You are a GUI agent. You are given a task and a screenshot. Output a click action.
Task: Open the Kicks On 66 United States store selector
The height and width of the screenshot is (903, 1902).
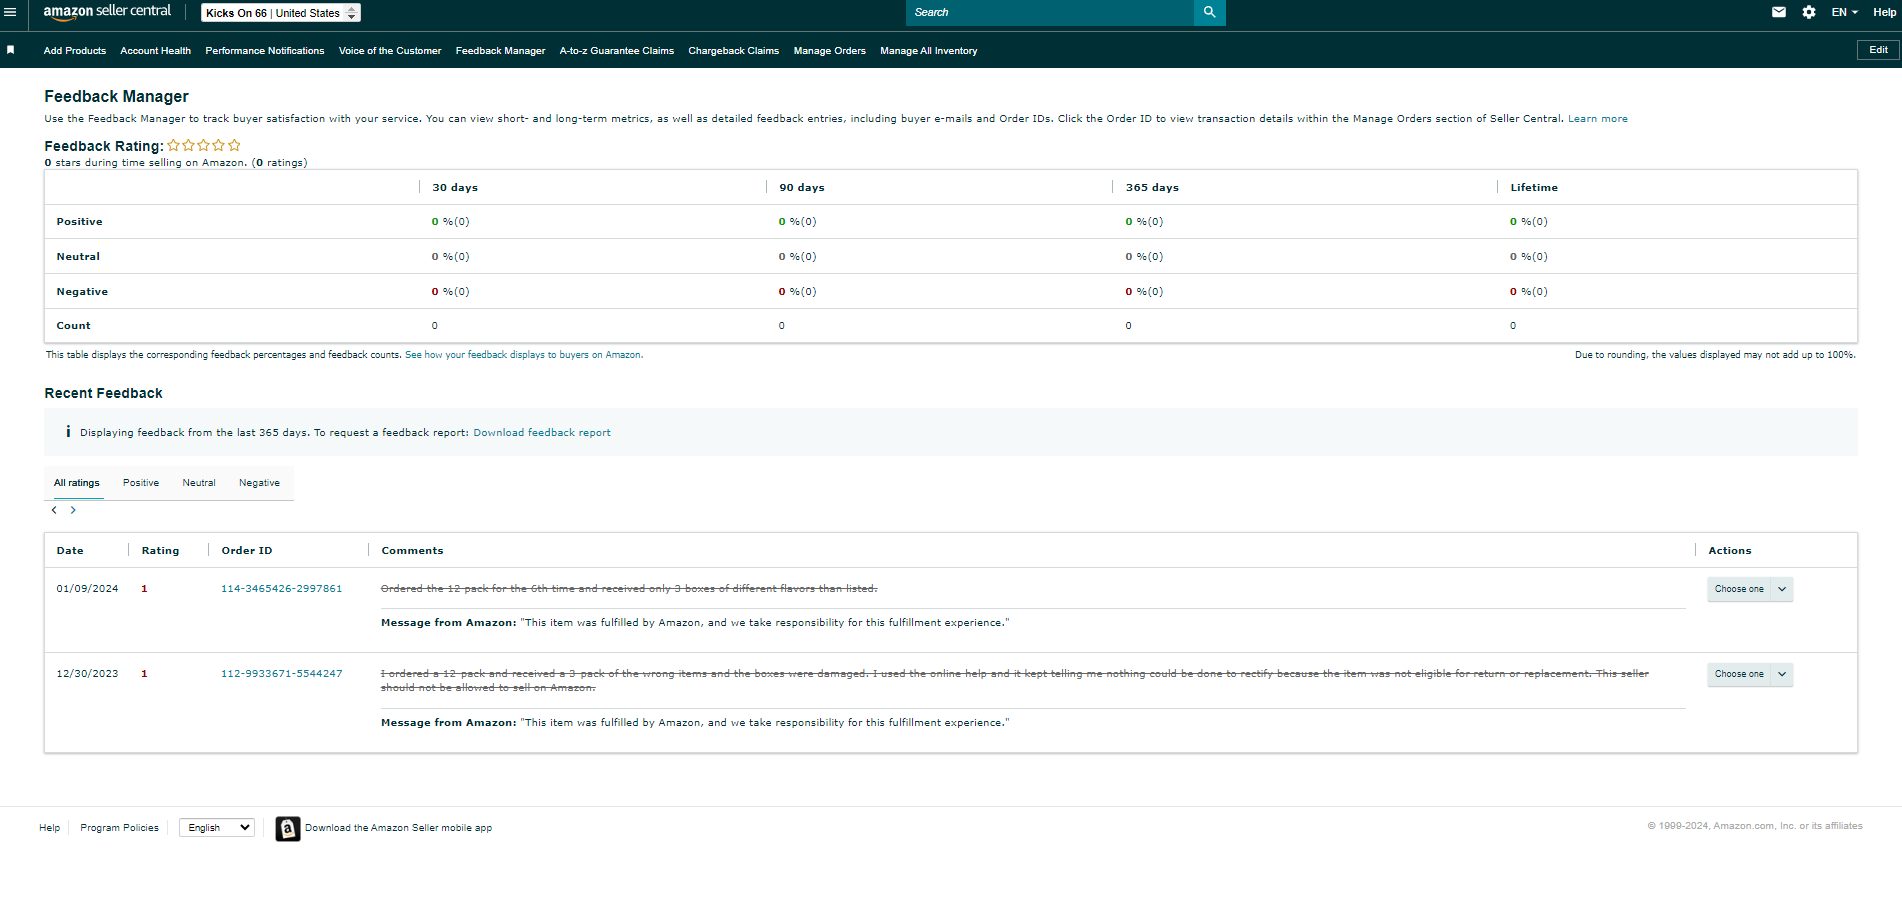click(x=281, y=13)
